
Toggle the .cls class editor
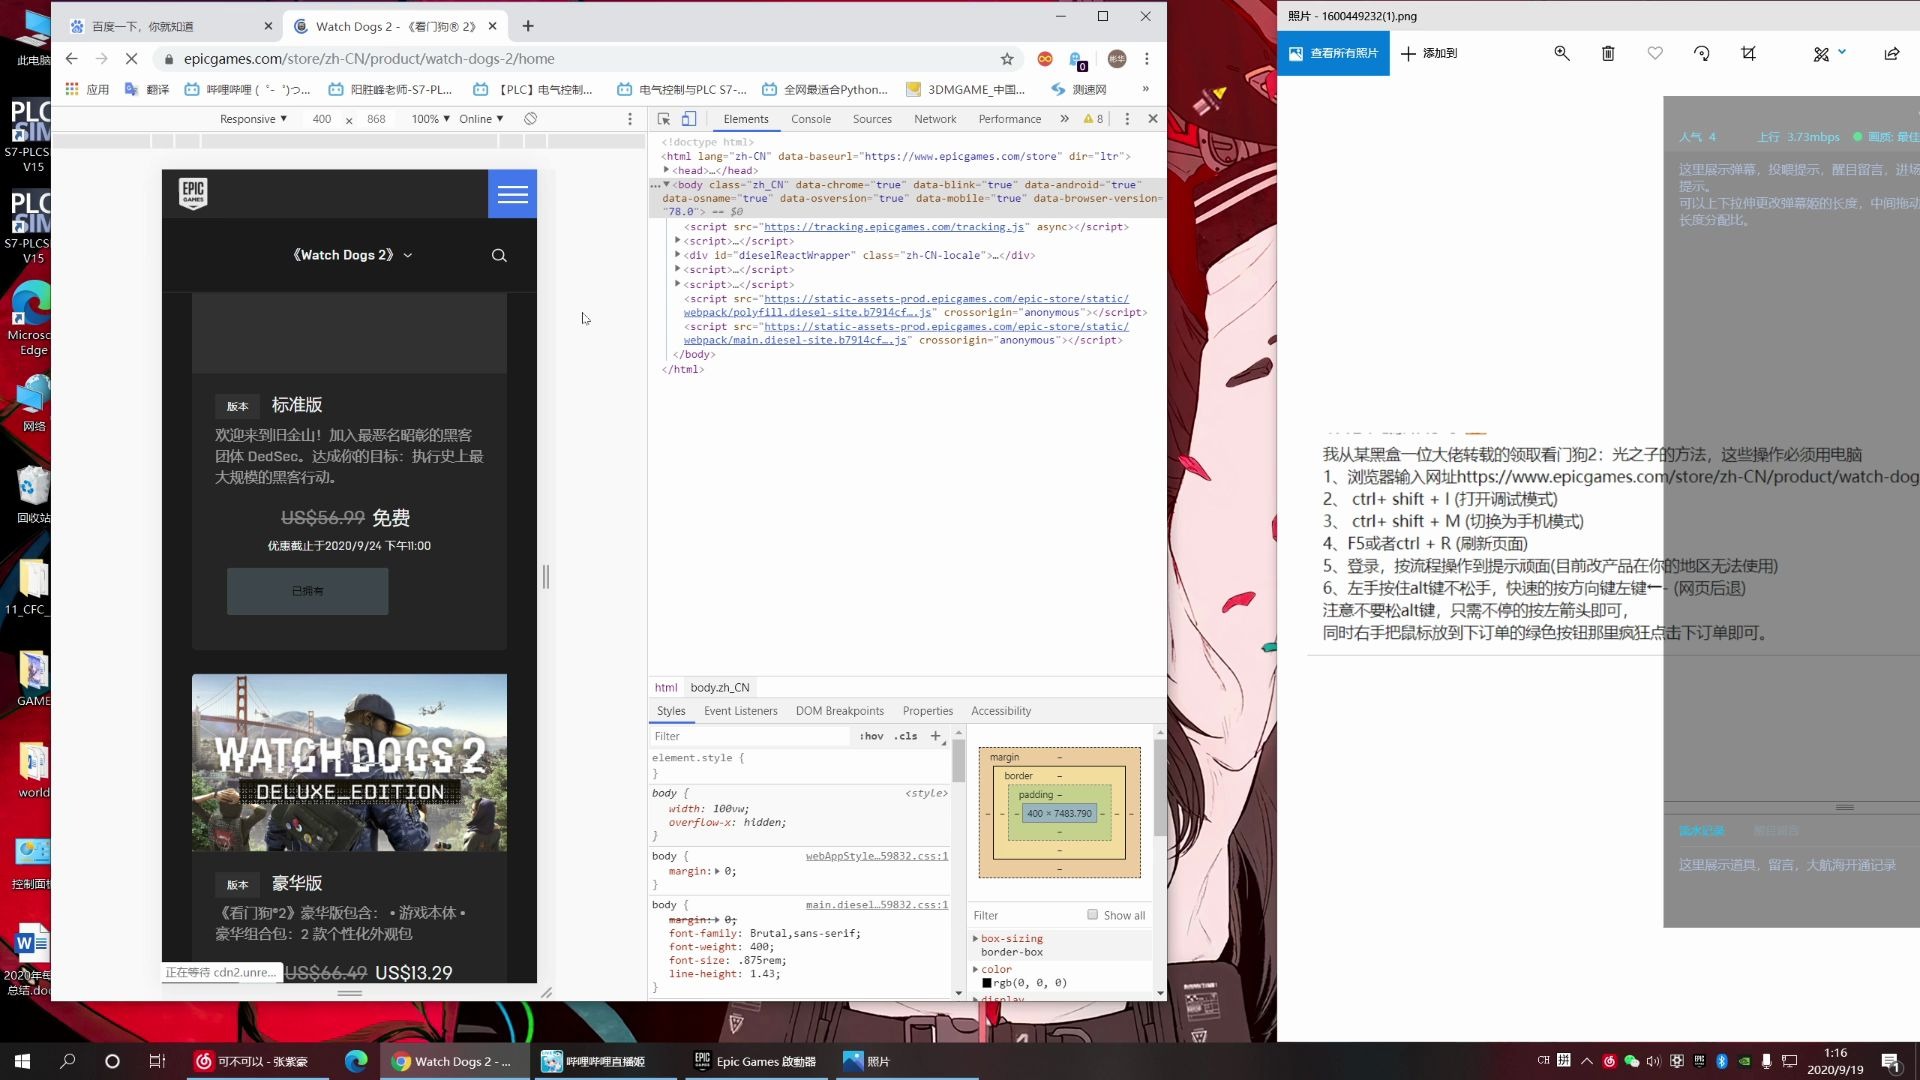[906, 736]
